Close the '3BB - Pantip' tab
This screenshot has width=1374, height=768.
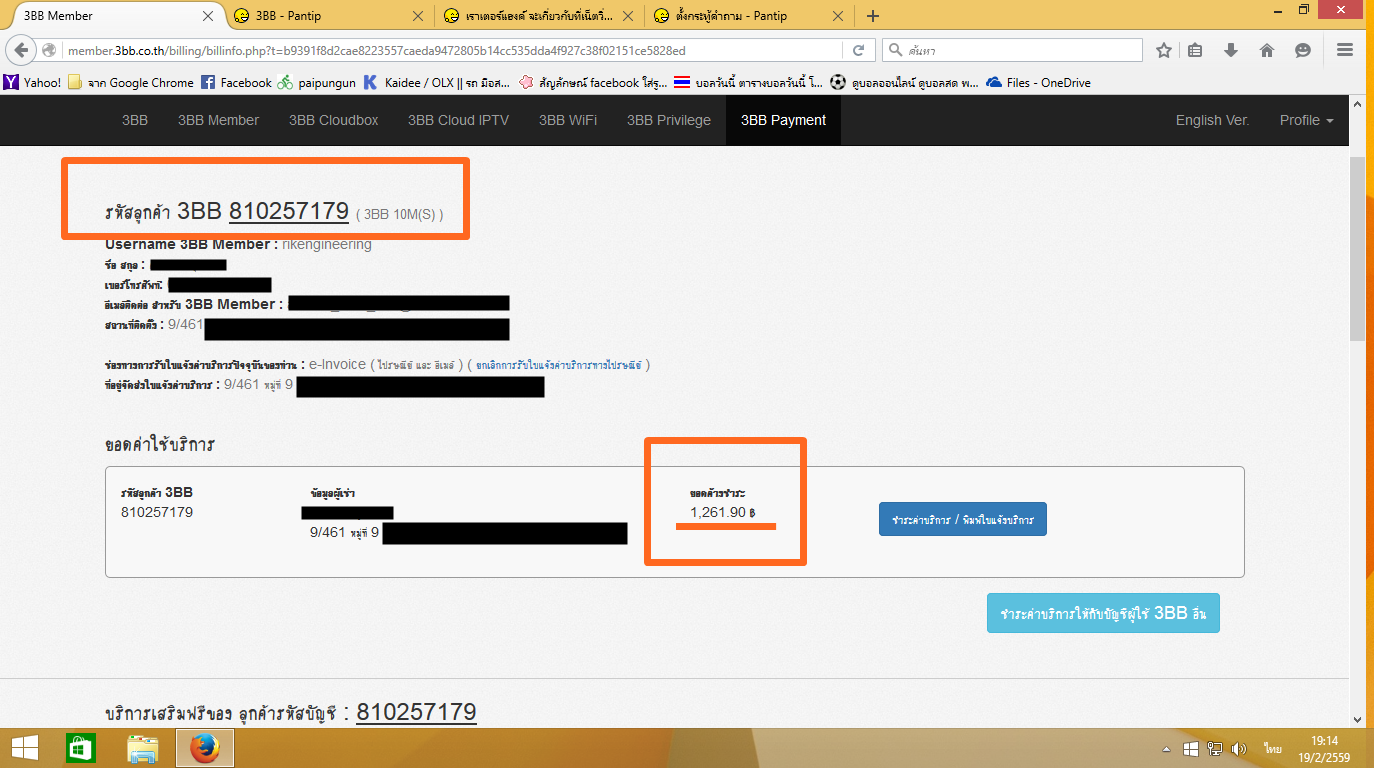[418, 16]
